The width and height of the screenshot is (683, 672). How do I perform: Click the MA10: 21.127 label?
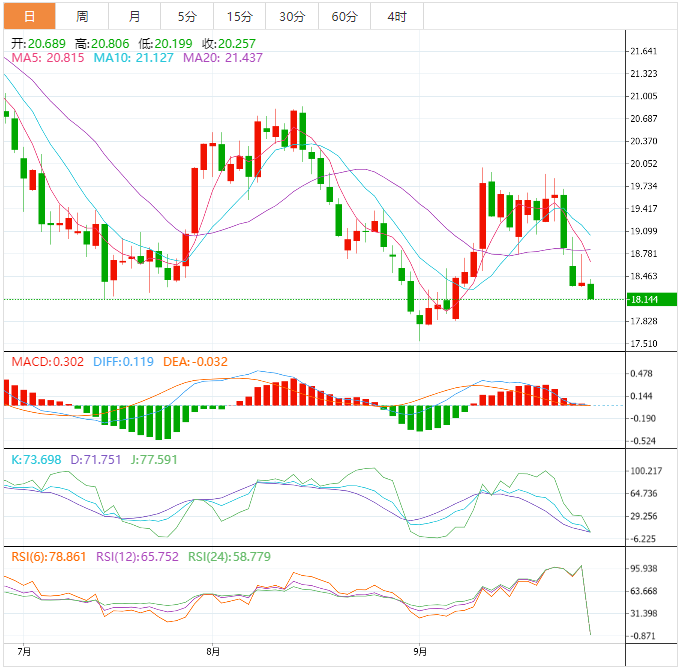click(133, 57)
